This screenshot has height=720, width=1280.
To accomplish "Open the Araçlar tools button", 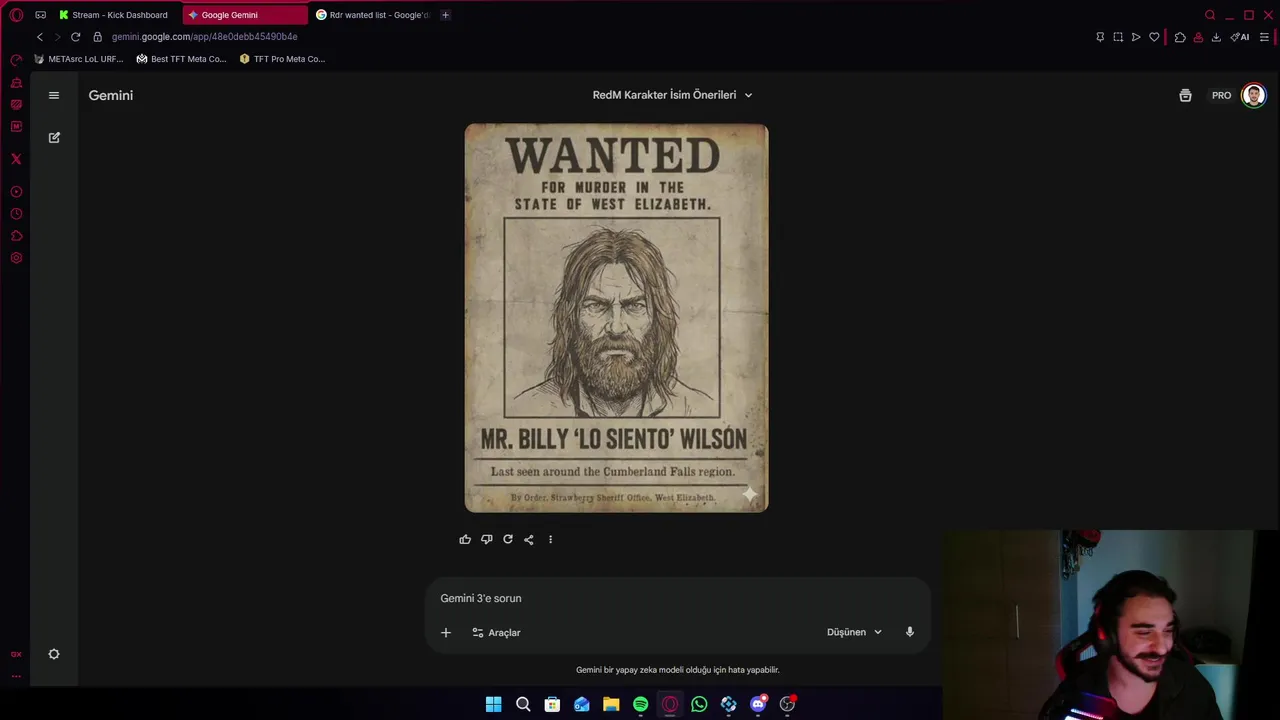I will pos(496,632).
